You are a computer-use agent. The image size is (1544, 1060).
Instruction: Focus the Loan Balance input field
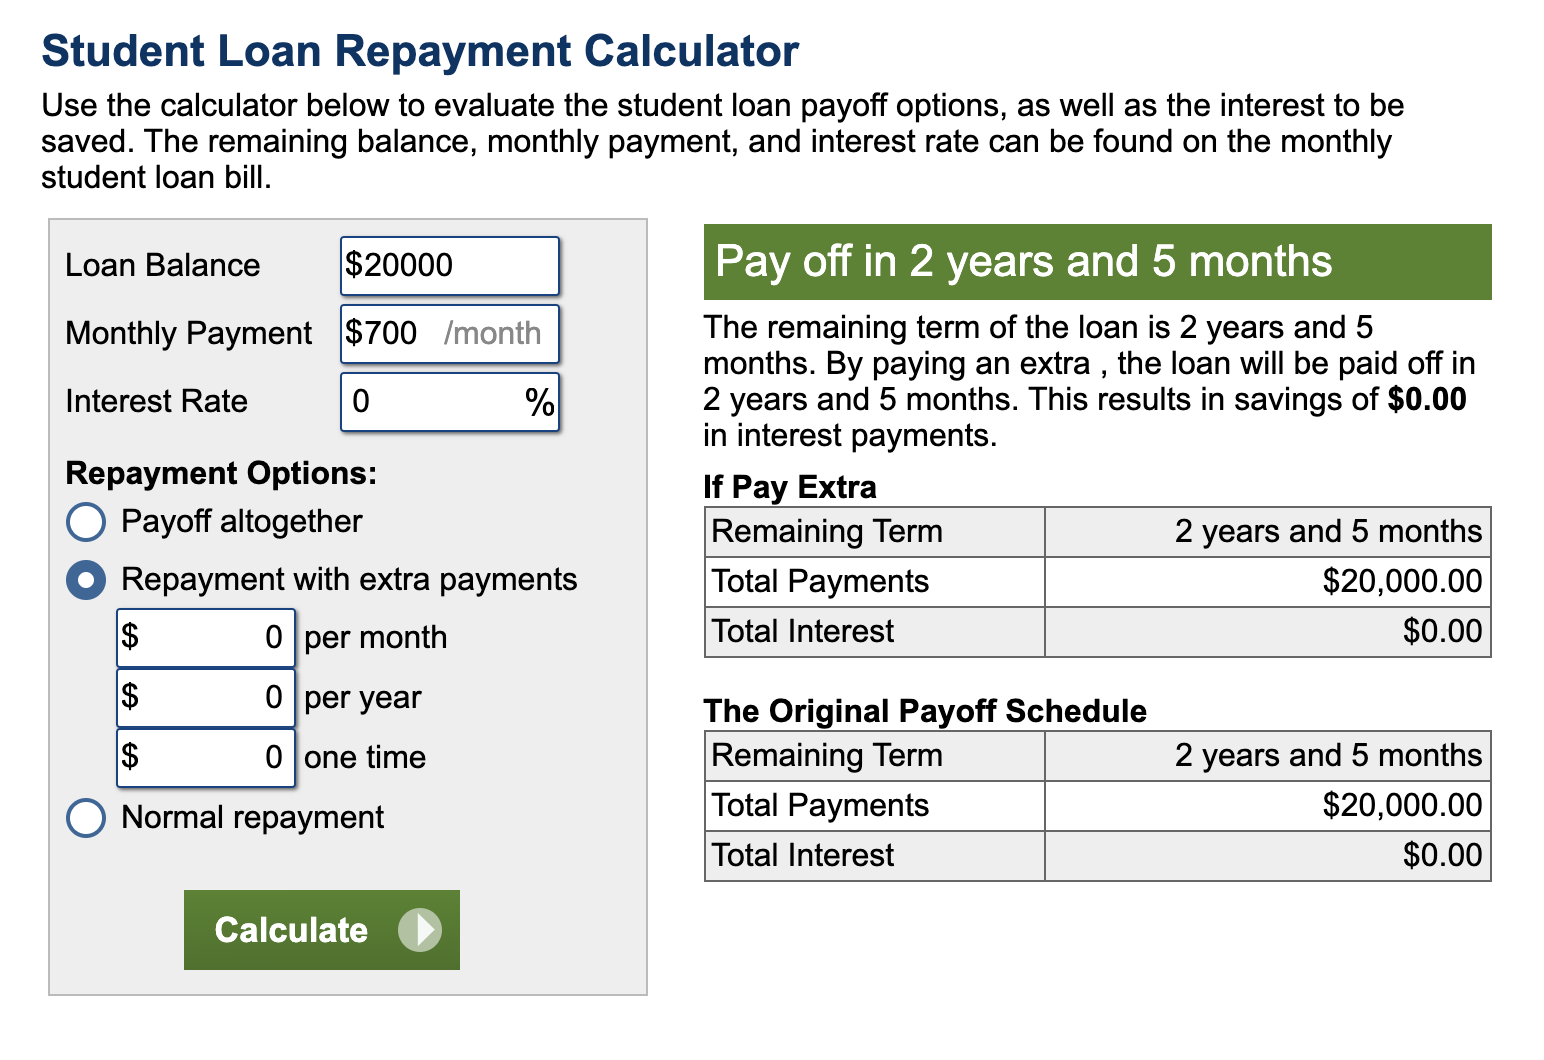(450, 265)
